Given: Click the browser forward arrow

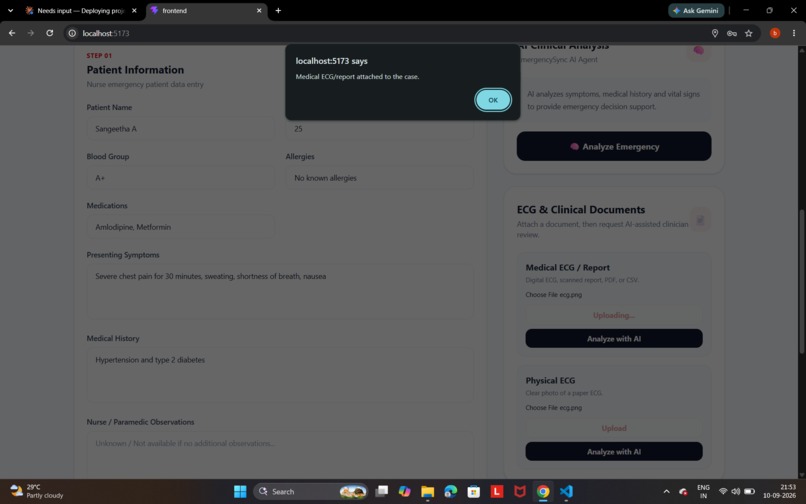Looking at the screenshot, I should point(30,33).
